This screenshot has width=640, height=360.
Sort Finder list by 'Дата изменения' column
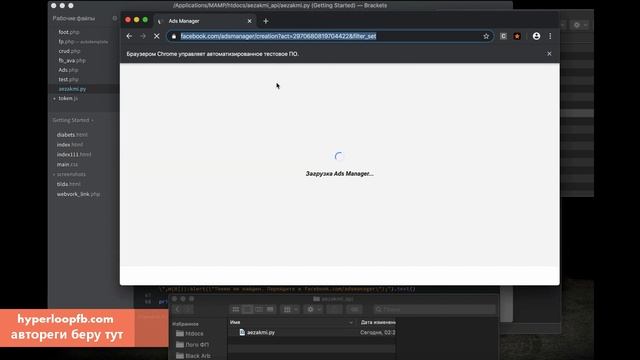click(x=378, y=322)
